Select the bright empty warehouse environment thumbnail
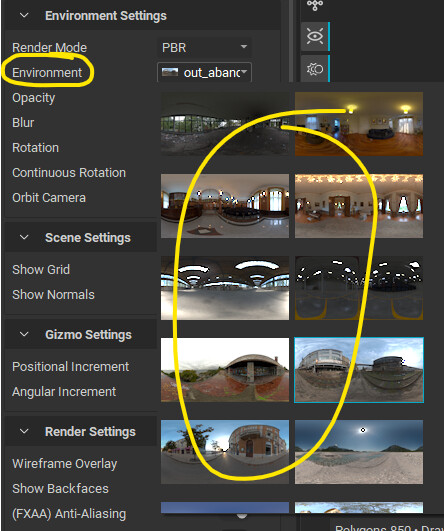444x531 pixels. [225, 288]
